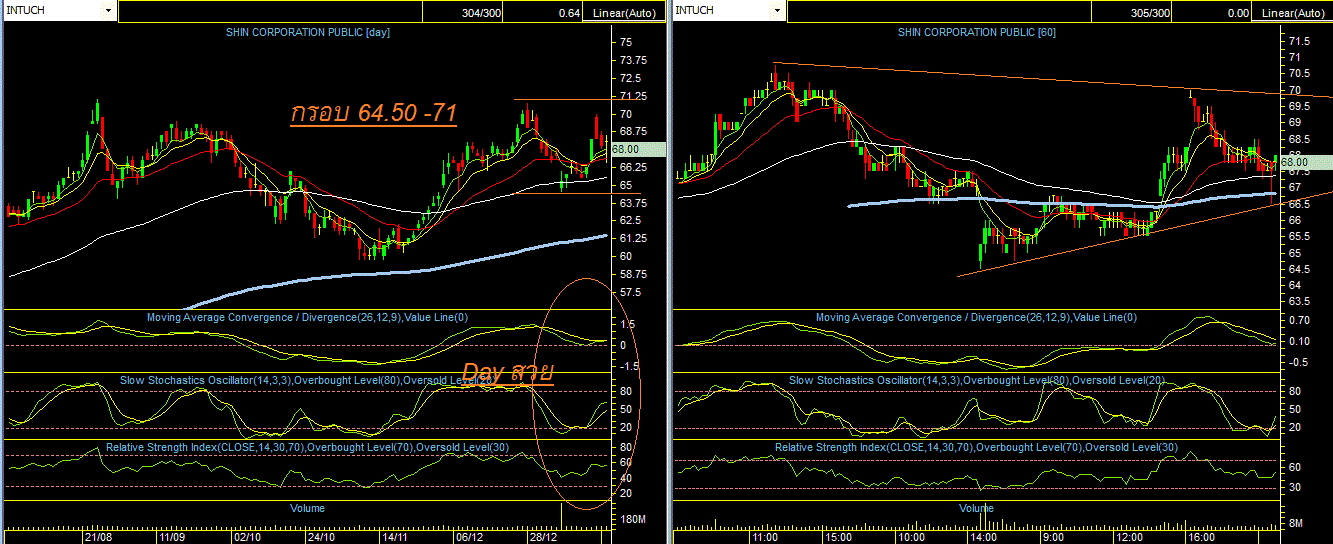Open the INTUCH symbol dropdown in the 60-minute chart
Viewport: 1333px width, 544px height.
pyautogui.click(x=776, y=10)
